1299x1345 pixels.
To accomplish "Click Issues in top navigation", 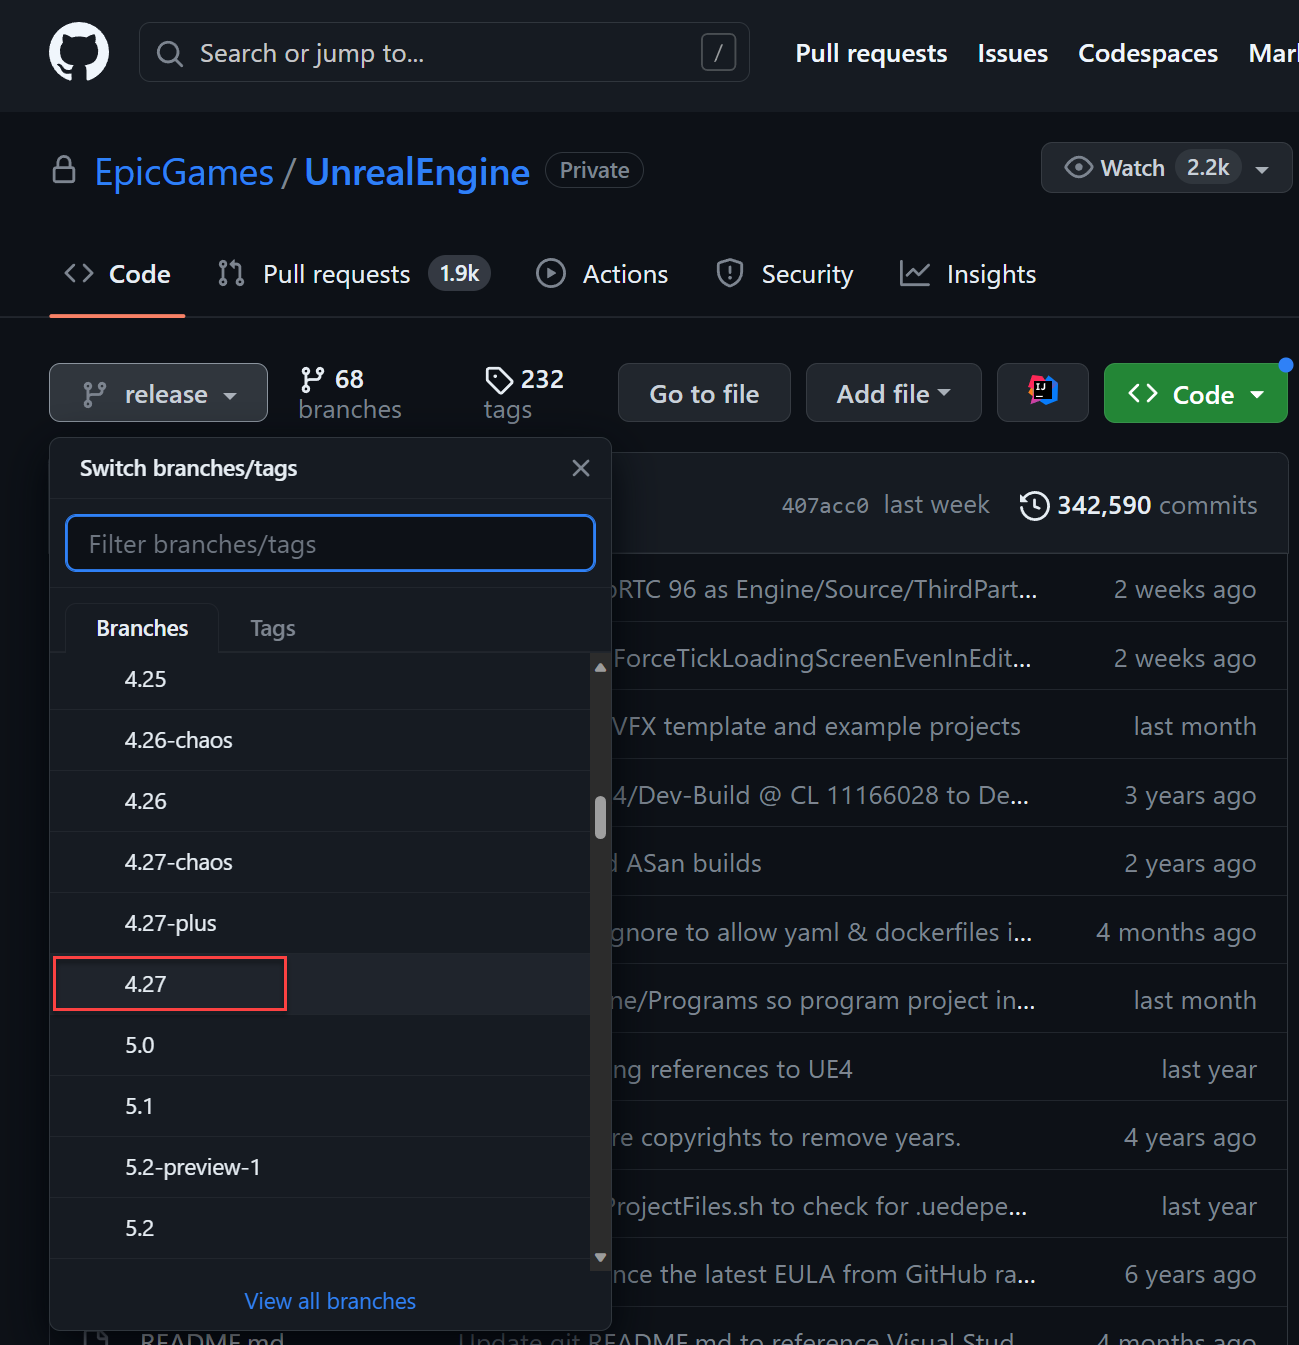I will coord(1013,53).
